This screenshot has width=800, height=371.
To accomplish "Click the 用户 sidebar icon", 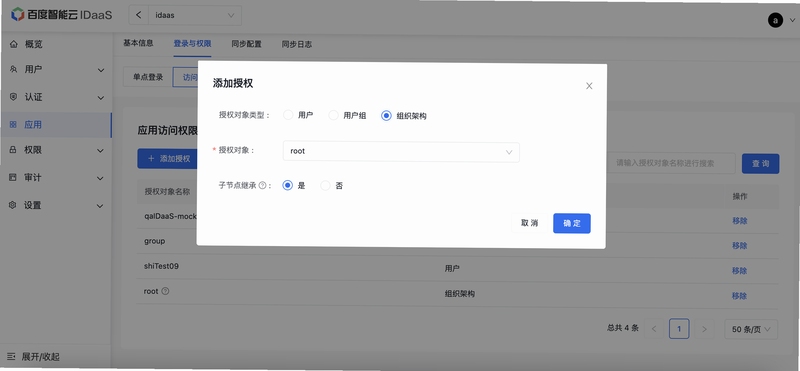I will pyautogui.click(x=14, y=69).
